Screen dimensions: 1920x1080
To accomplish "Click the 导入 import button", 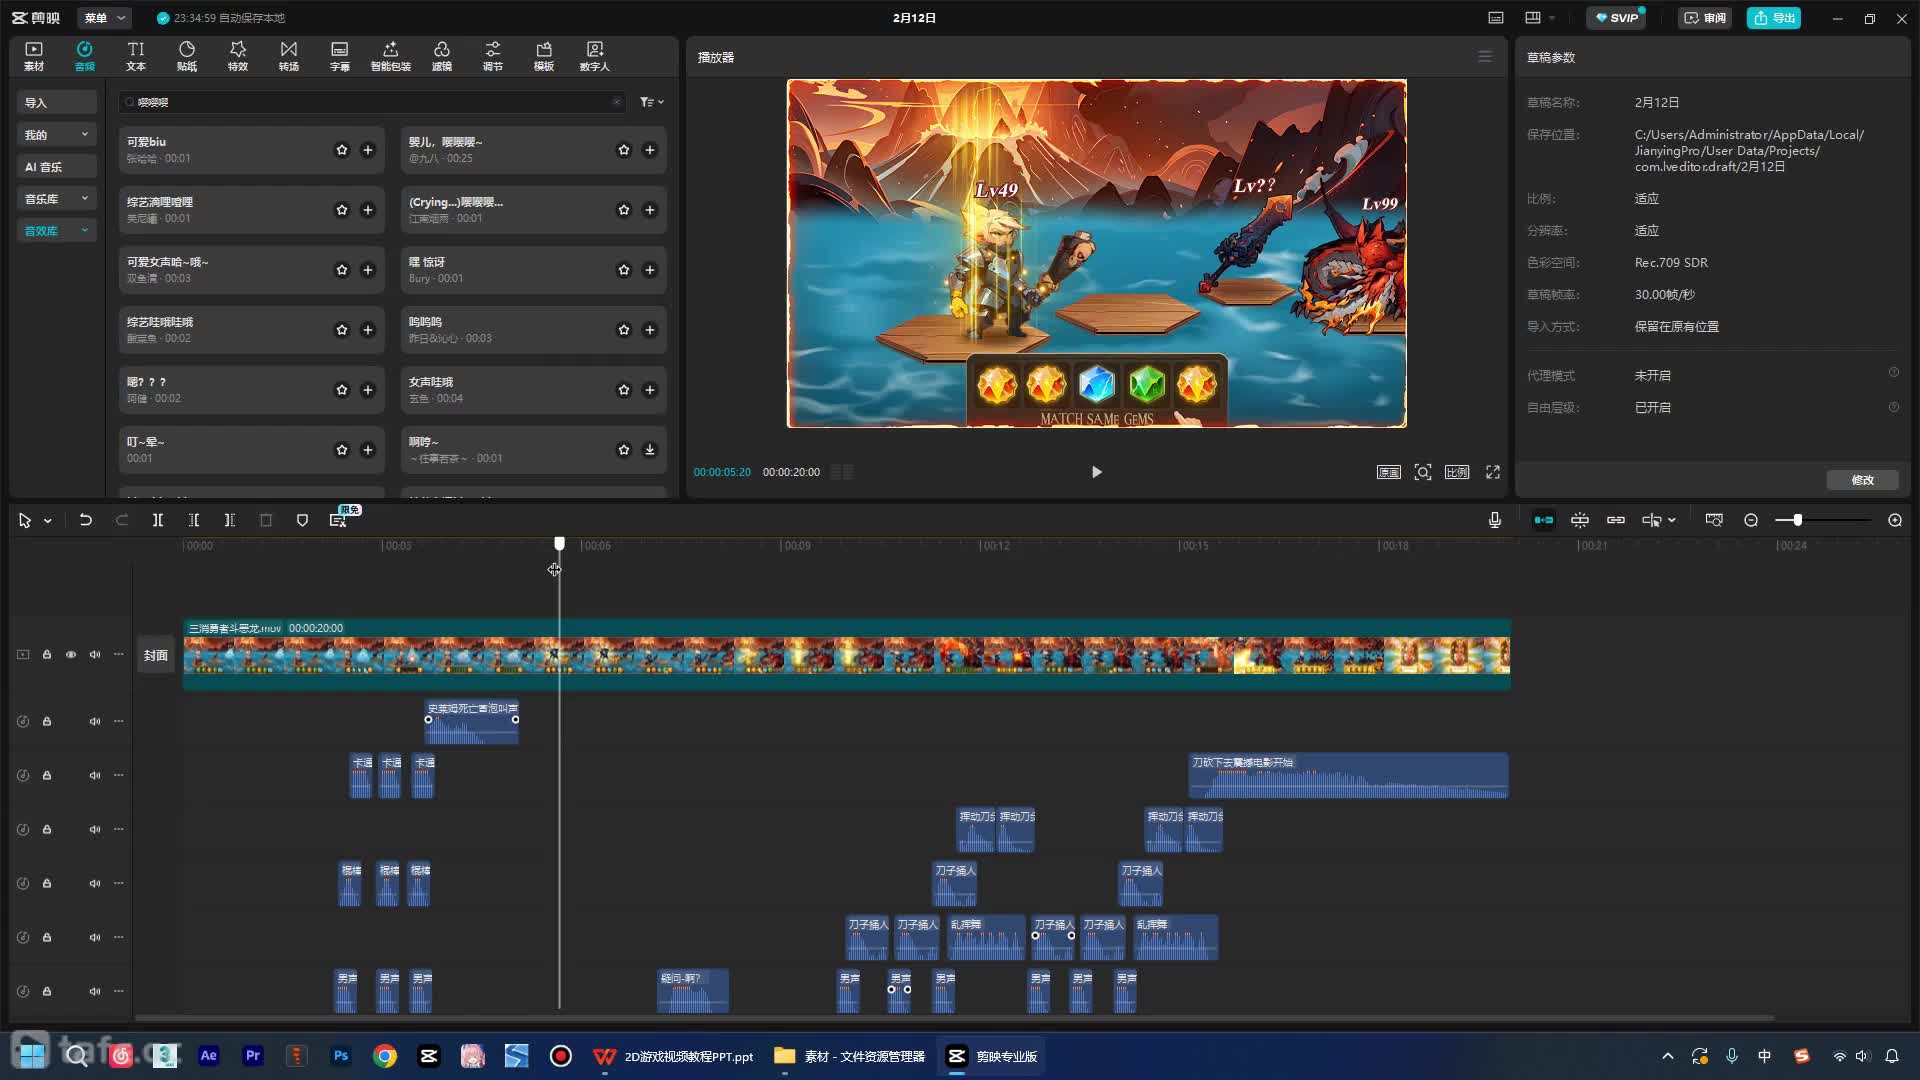I will click(56, 103).
